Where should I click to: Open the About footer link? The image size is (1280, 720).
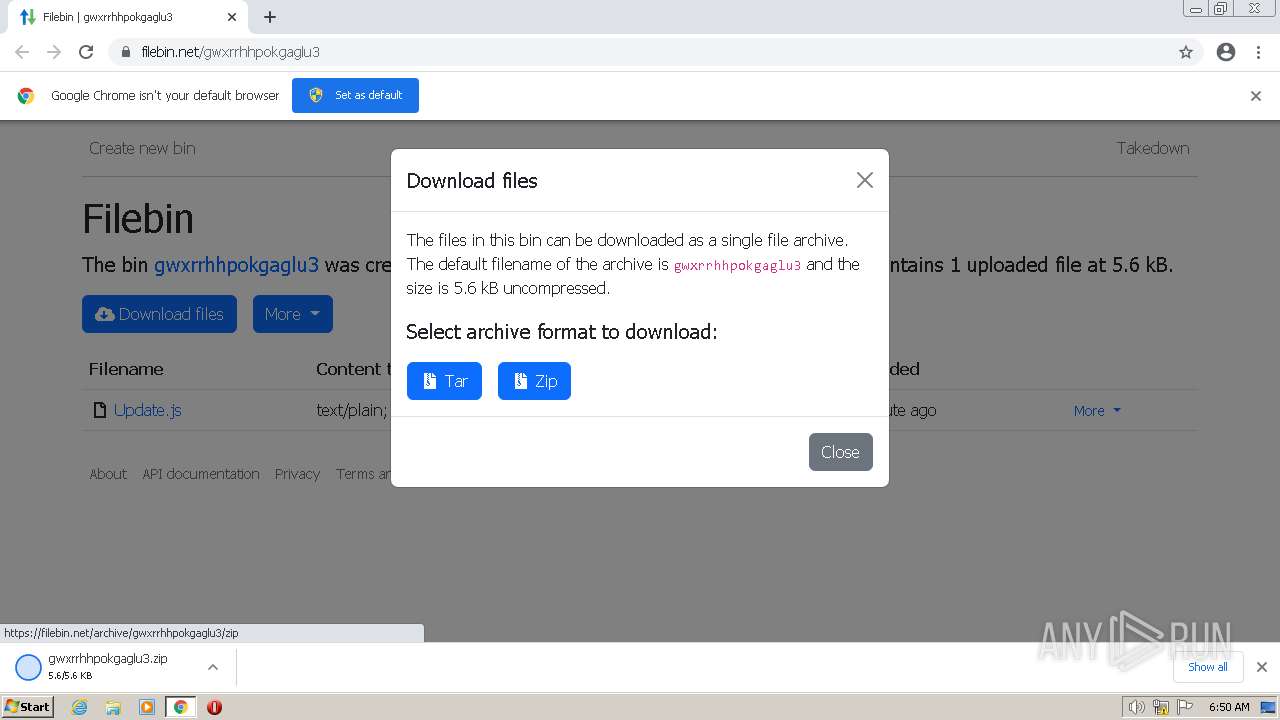click(x=108, y=474)
